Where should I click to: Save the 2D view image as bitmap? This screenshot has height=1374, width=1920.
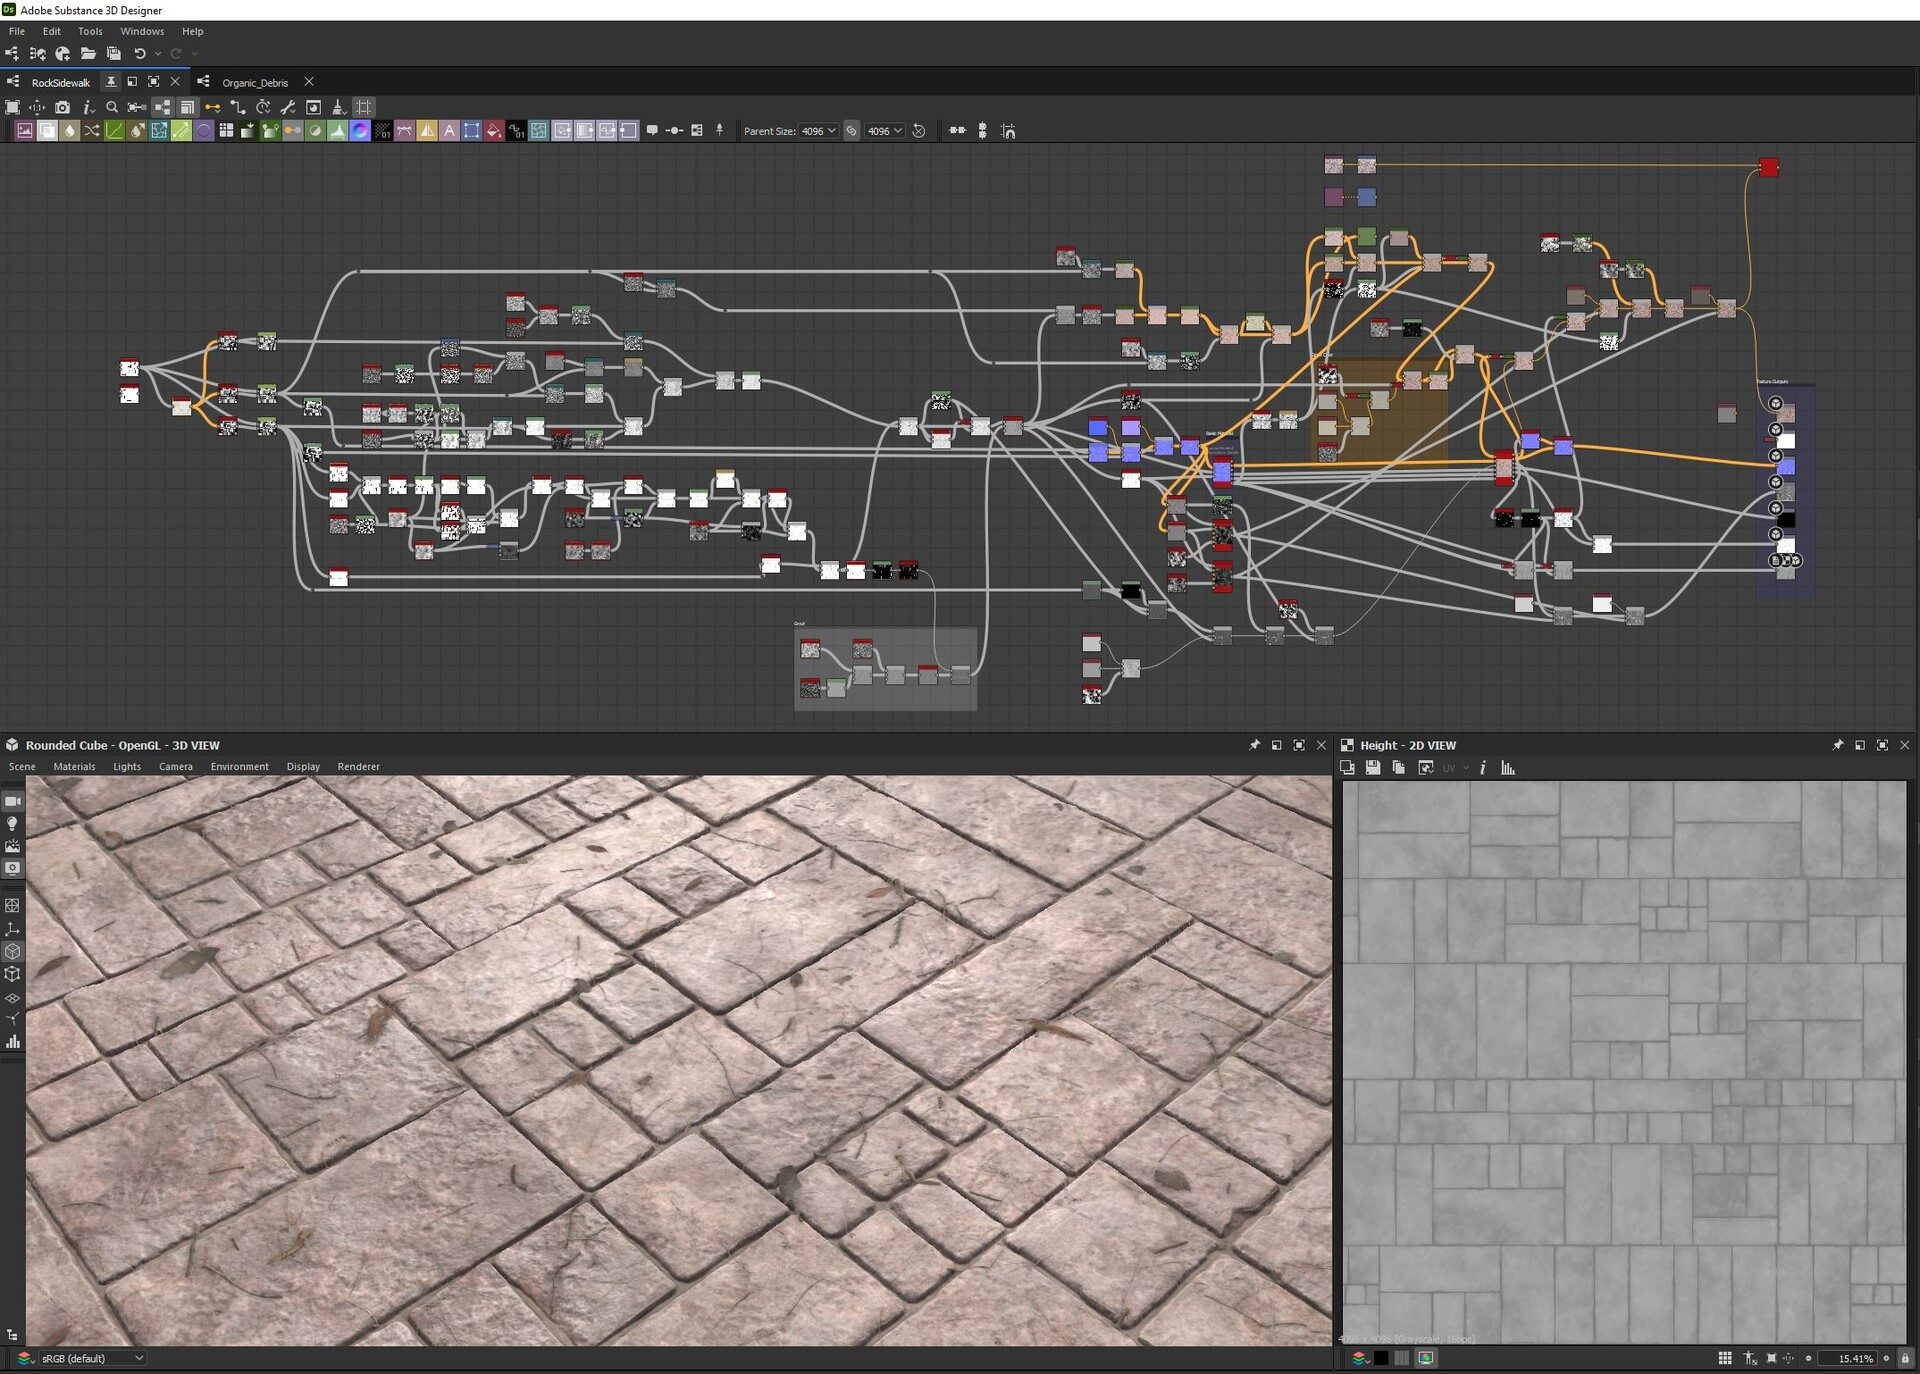pyautogui.click(x=1373, y=768)
